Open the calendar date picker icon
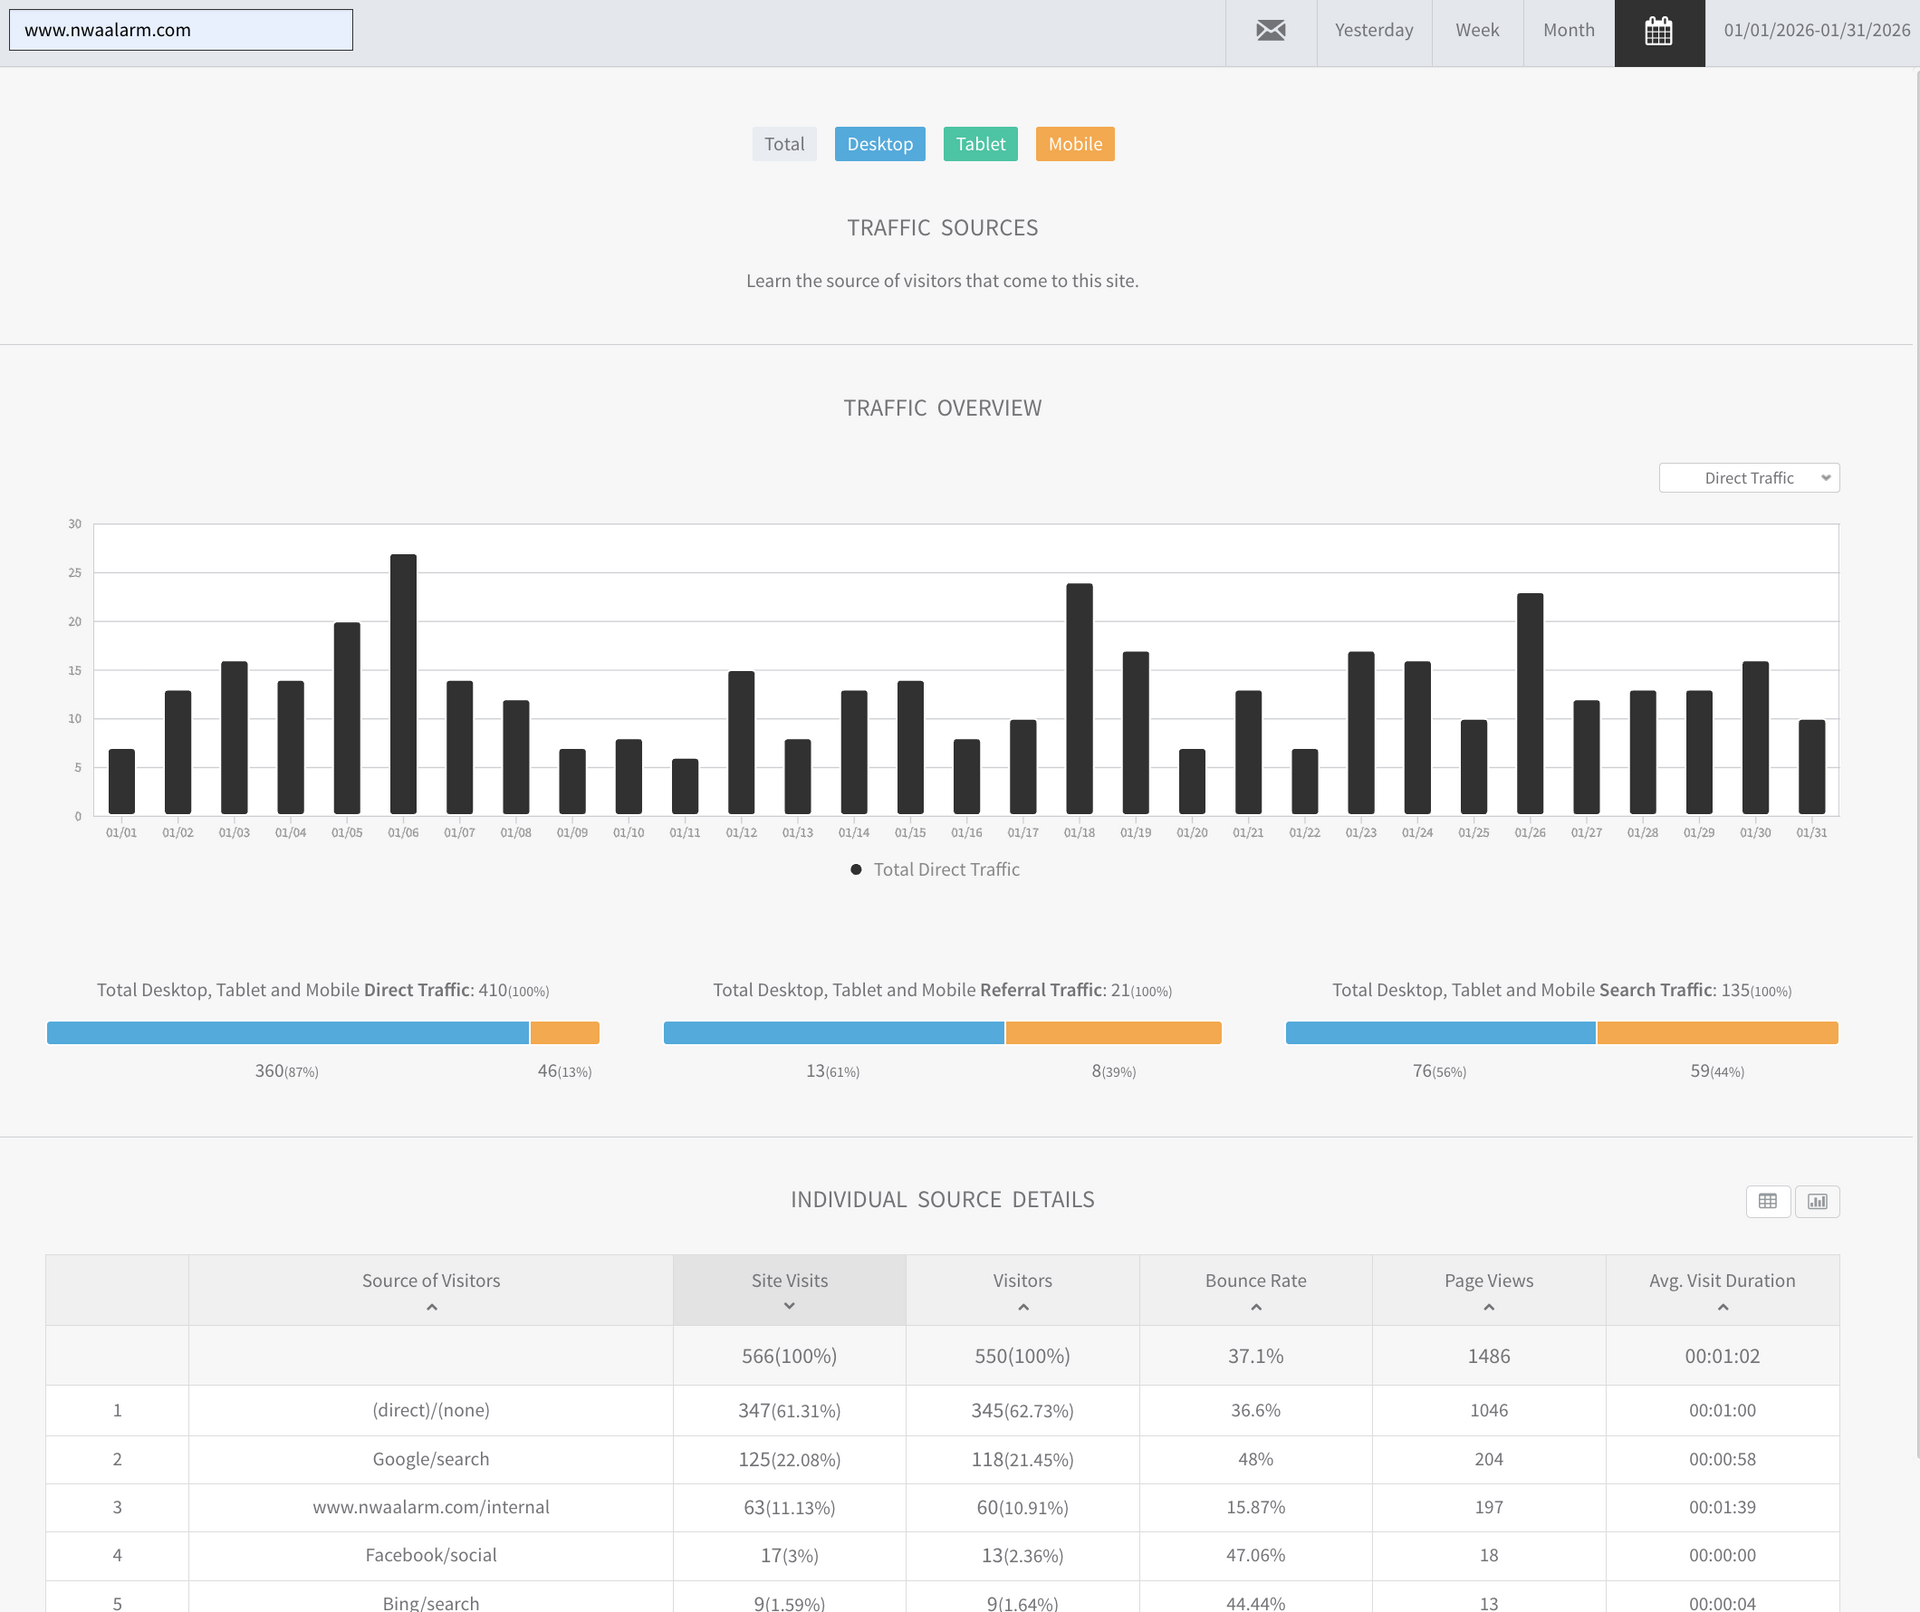1920x1612 pixels. tap(1658, 32)
